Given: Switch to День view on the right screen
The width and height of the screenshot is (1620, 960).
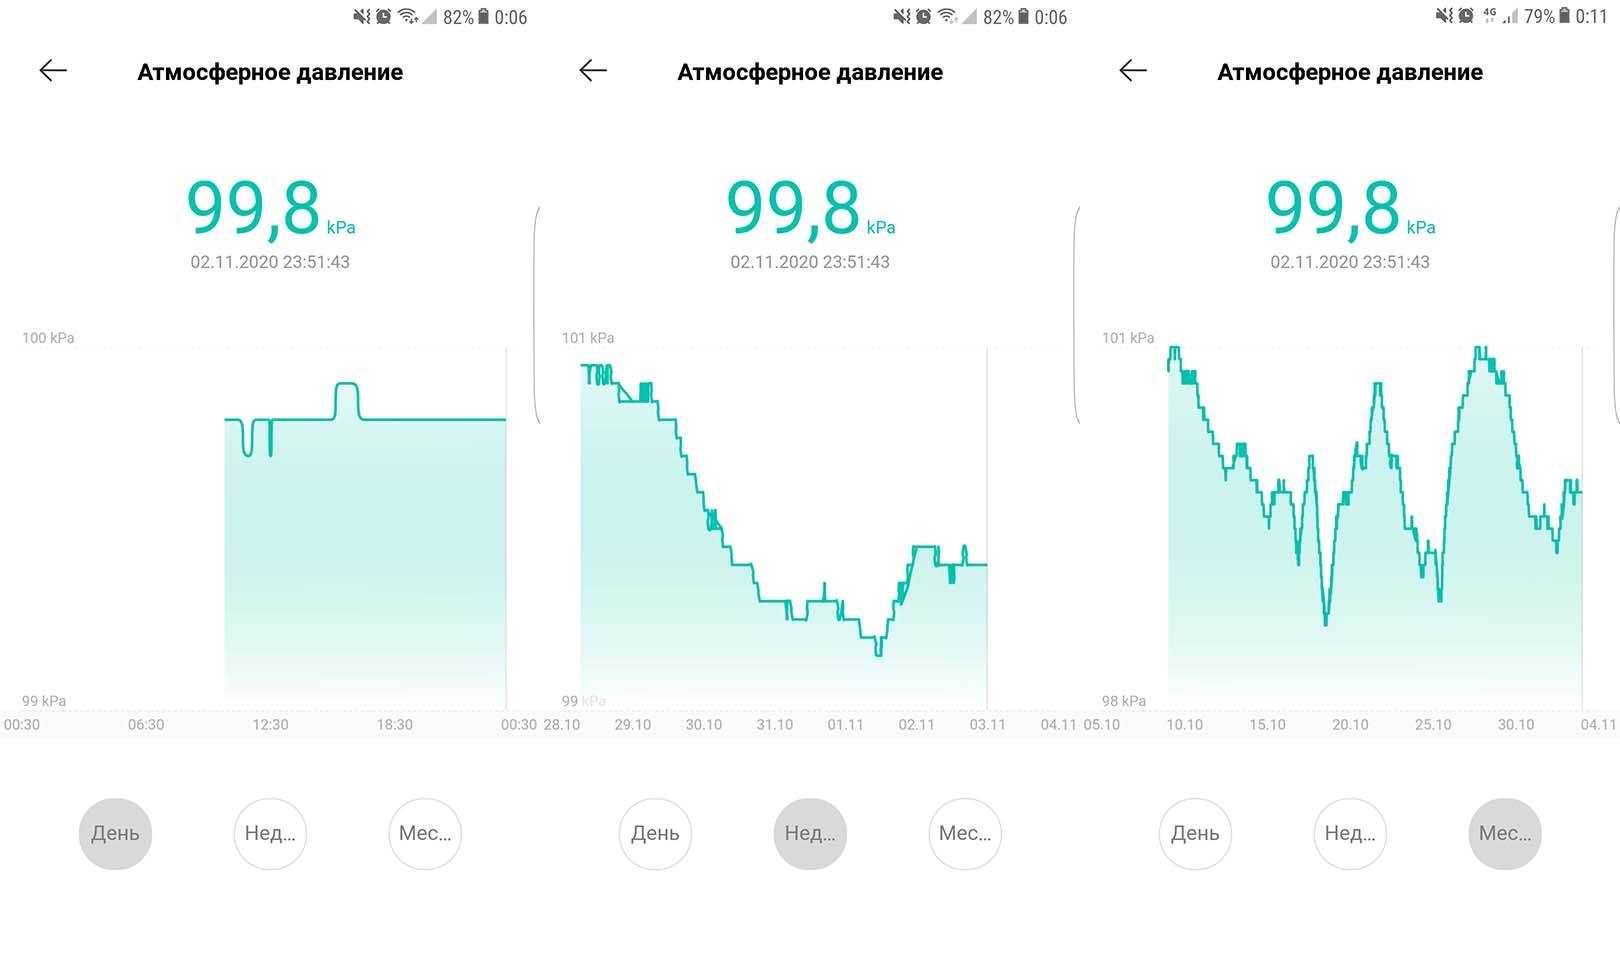Looking at the screenshot, I should point(1195,833).
